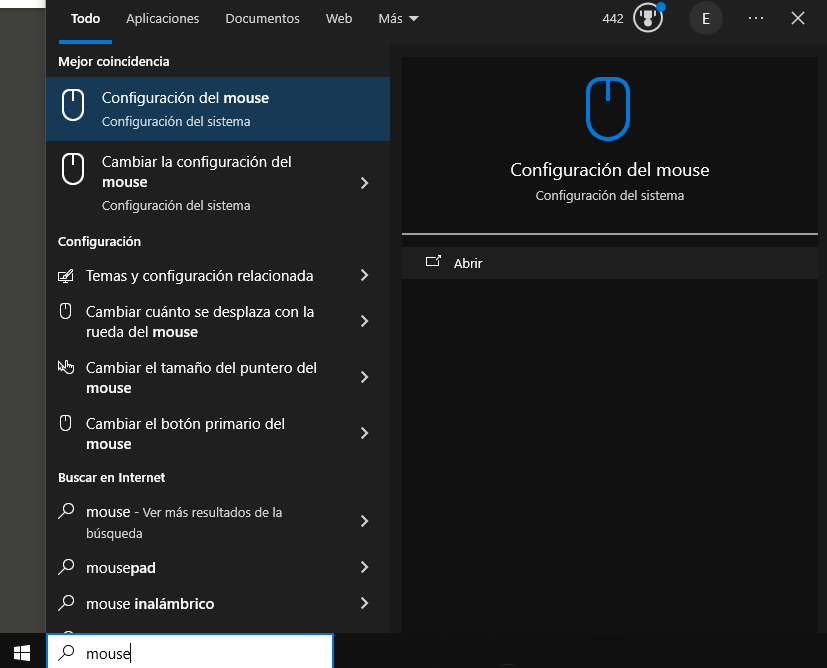Select the Web search tab
This screenshot has height=668, width=827.
[339, 19]
